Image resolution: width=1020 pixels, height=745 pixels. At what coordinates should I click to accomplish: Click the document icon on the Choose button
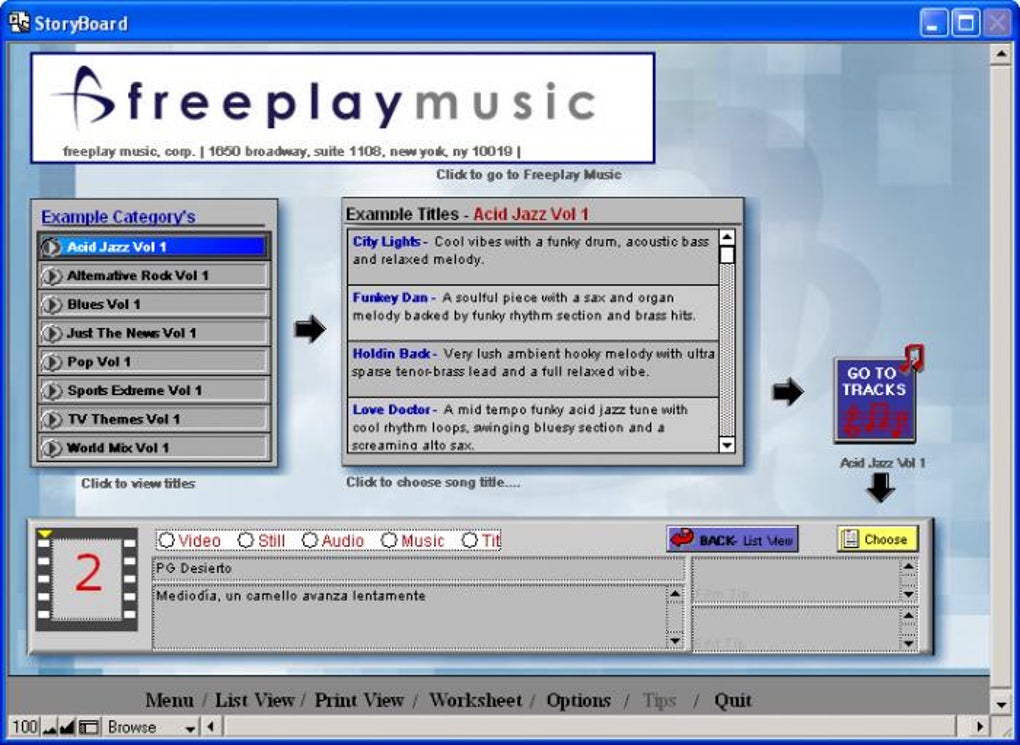coord(849,539)
